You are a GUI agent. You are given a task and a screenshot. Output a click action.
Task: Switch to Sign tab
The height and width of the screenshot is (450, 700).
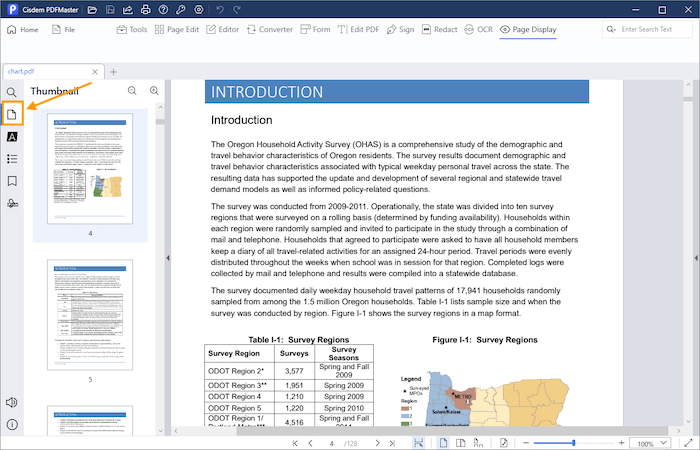(x=400, y=29)
